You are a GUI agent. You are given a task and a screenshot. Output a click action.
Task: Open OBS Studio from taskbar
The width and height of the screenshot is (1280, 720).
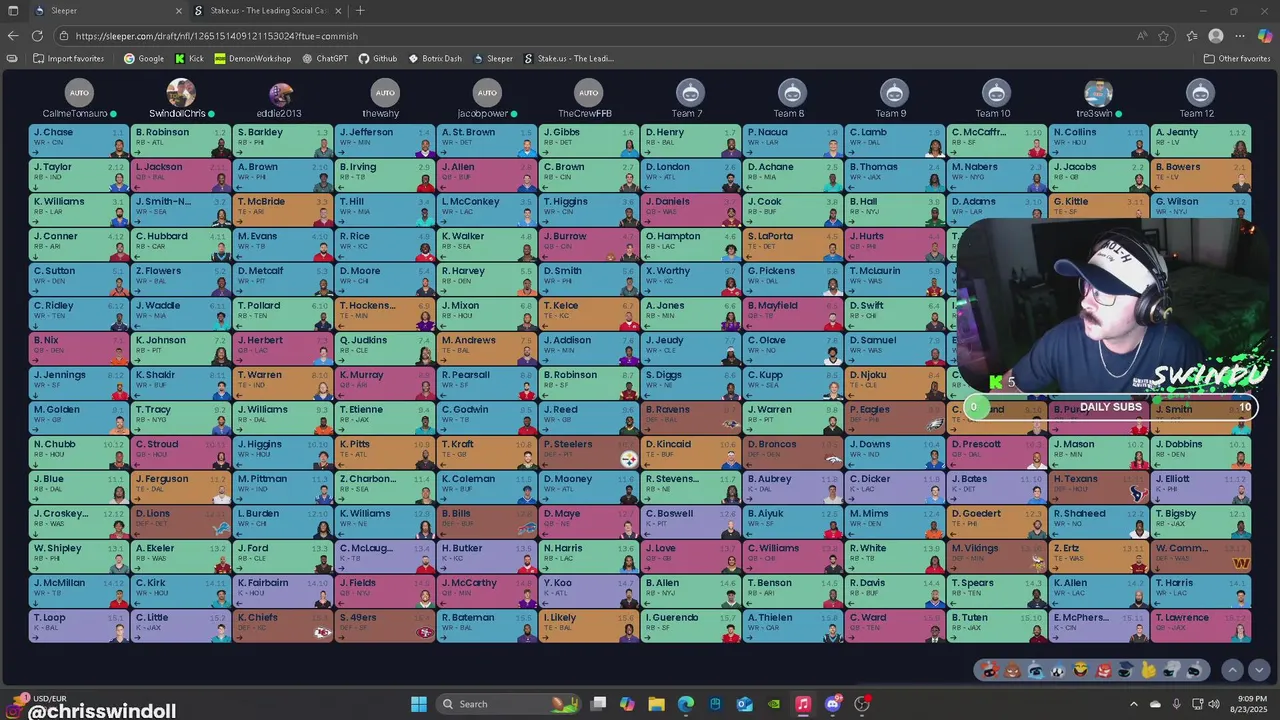(x=862, y=704)
